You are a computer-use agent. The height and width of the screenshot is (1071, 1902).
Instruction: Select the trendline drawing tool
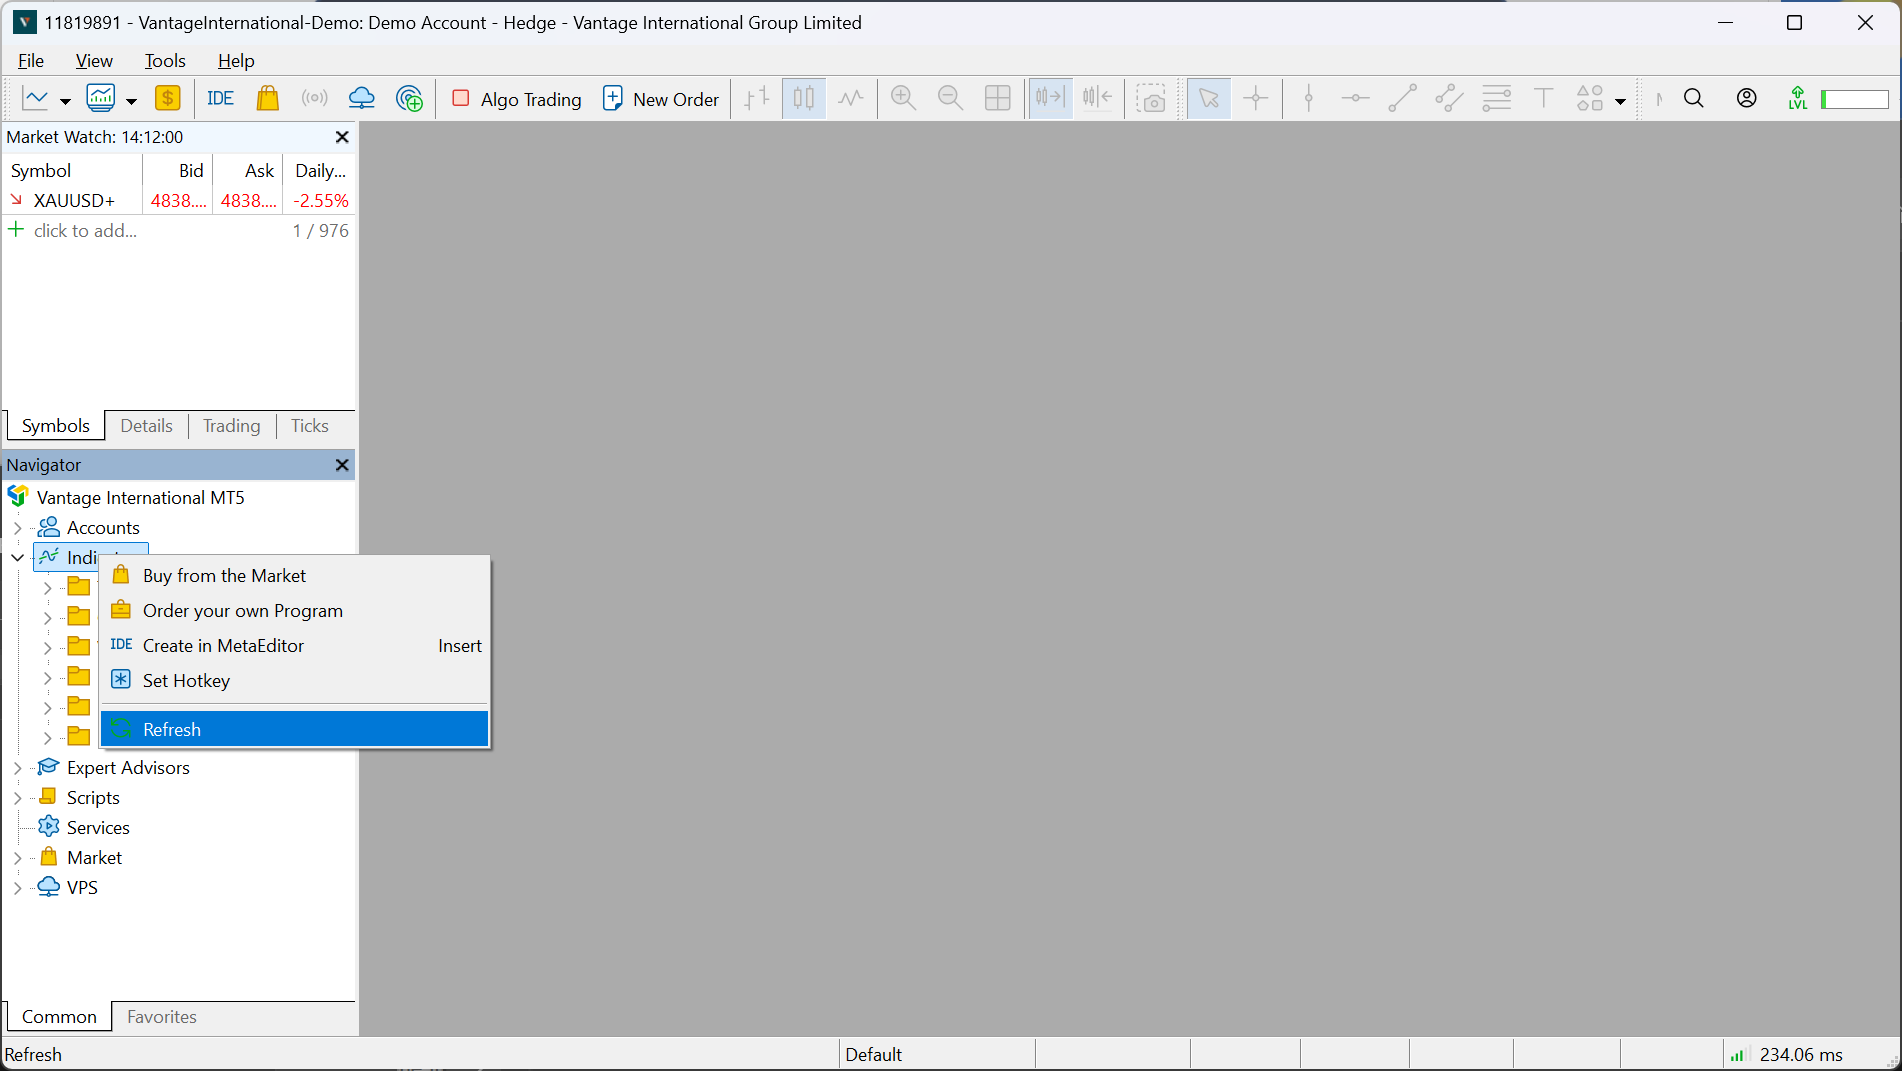(1403, 98)
